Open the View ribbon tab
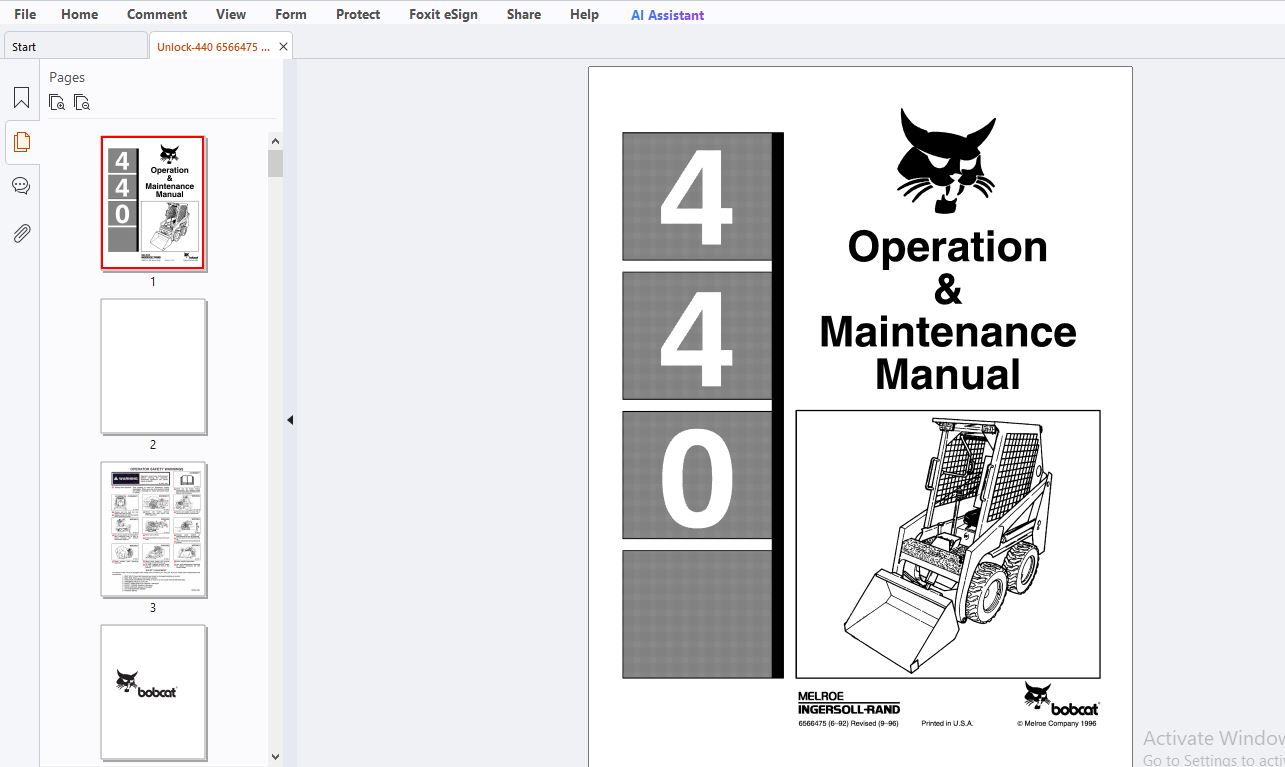Viewport: 1285px width, 767px height. [x=231, y=14]
